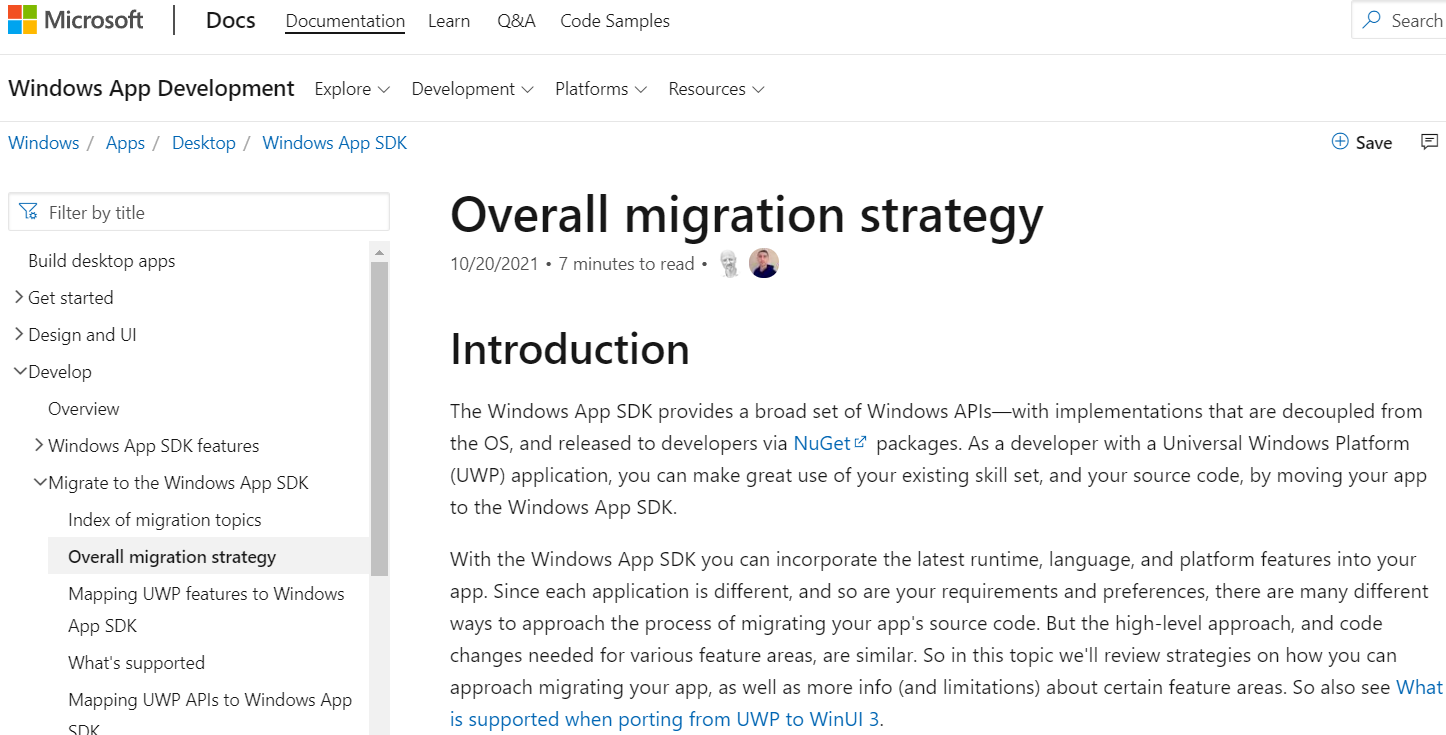Screen dimensions: 1446x735
Task: Click the second contributor avatar photo
Action: [x=764, y=264]
